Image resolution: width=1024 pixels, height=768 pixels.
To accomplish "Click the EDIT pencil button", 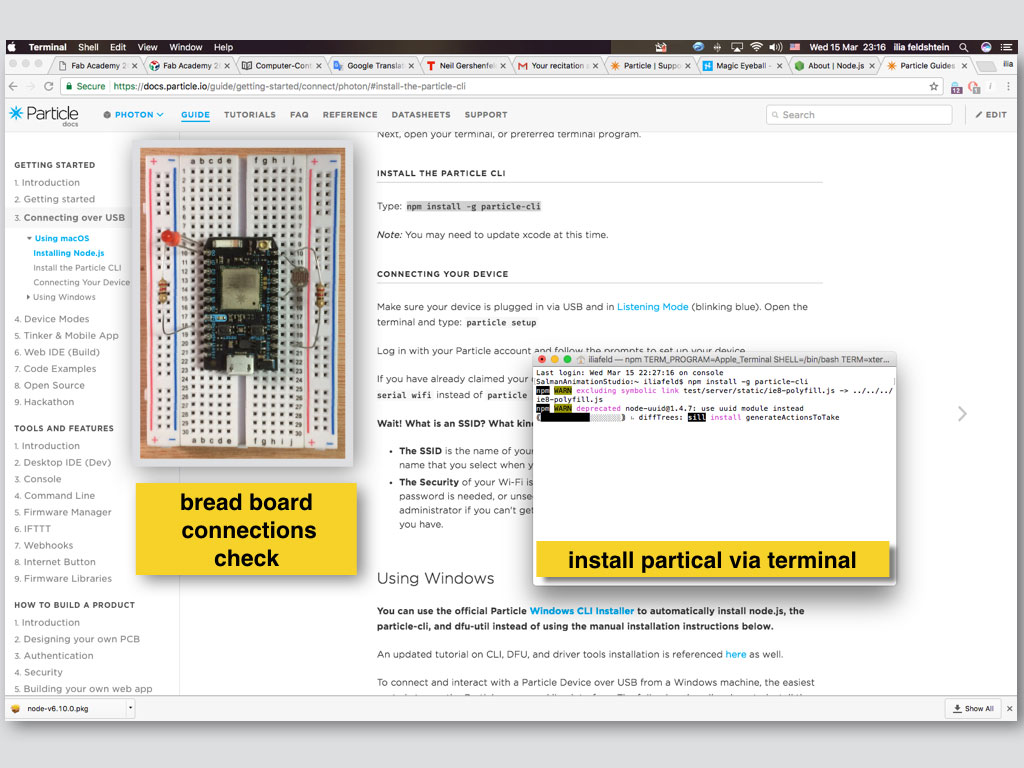I will click(991, 114).
